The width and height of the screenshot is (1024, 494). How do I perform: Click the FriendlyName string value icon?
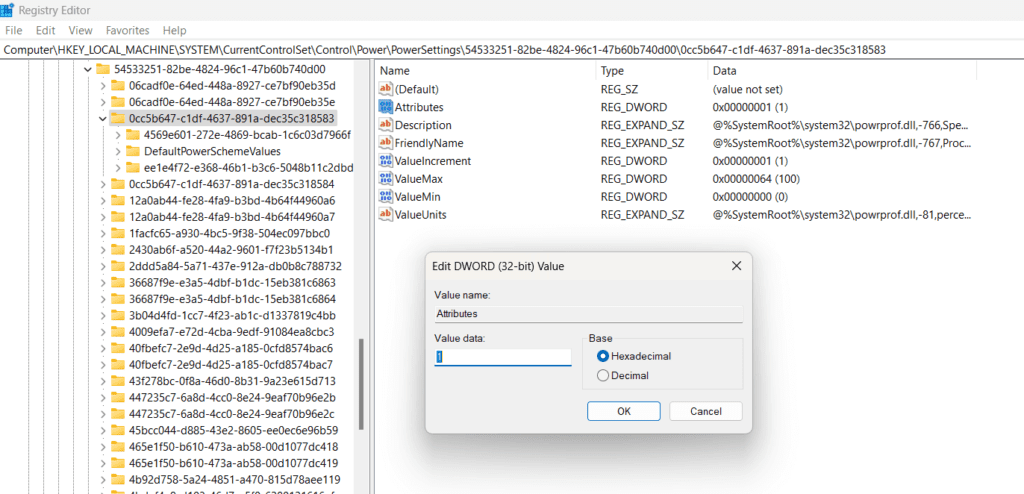click(x=385, y=143)
